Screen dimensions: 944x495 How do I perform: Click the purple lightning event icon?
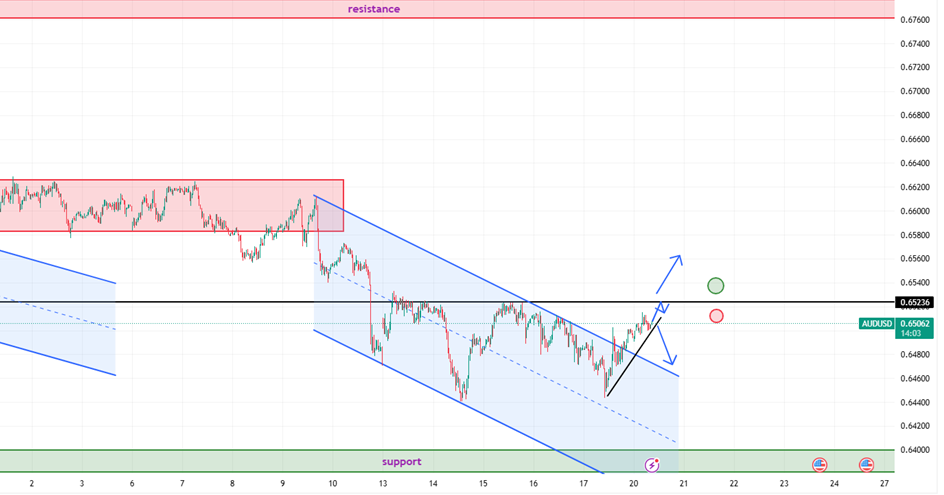point(652,465)
